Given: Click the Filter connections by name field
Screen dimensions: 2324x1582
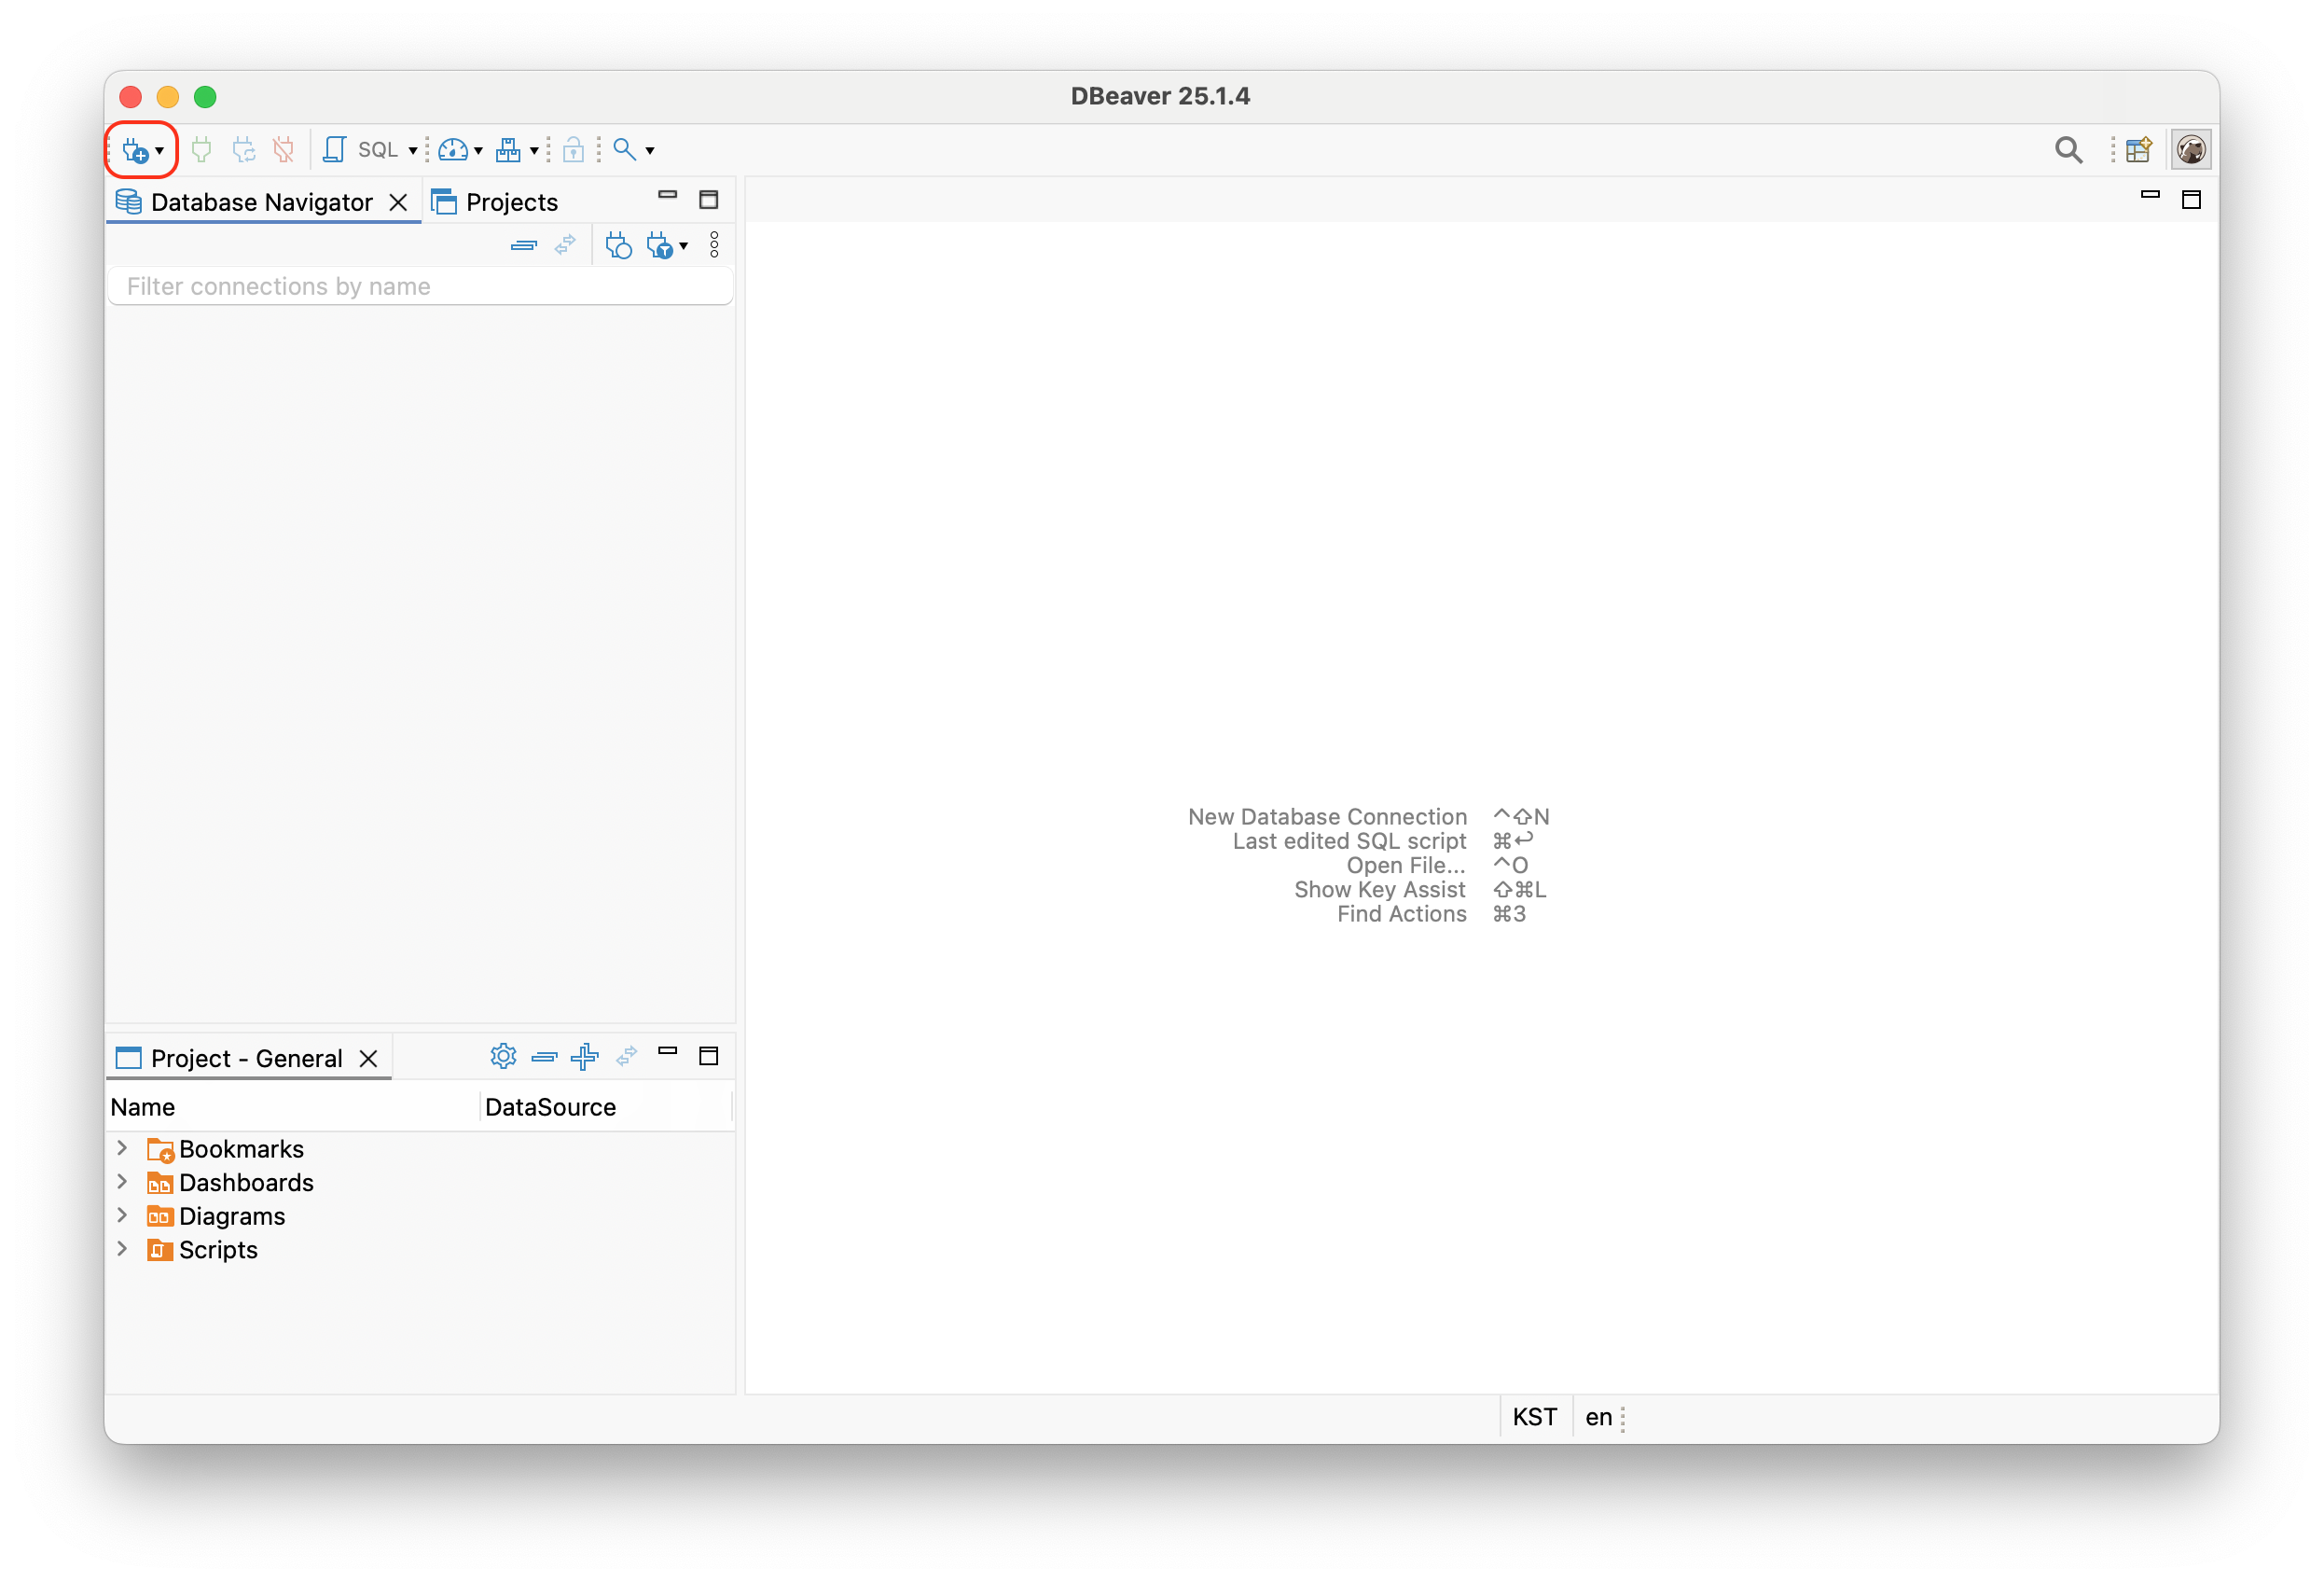Looking at the screenshot, I should click(x=420, y=286).
